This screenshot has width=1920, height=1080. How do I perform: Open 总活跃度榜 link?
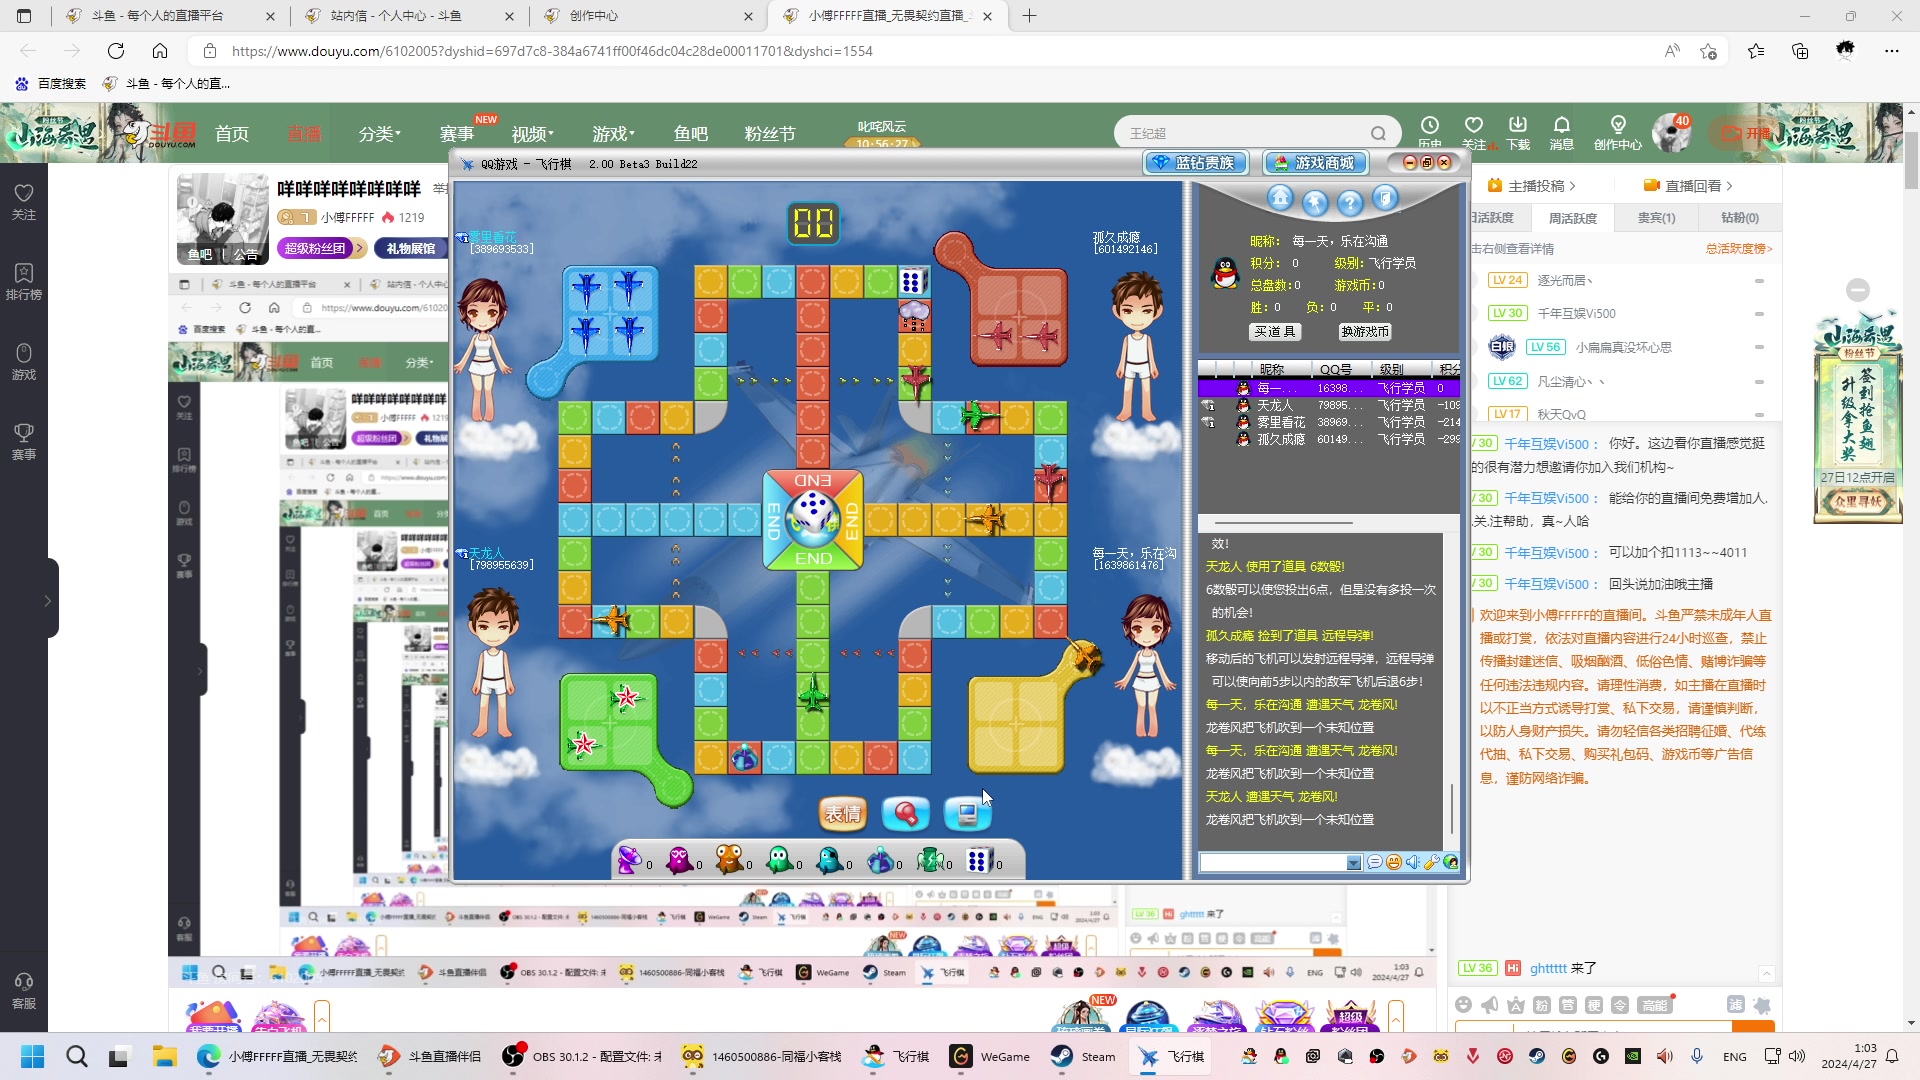(x=1739, y=249)
